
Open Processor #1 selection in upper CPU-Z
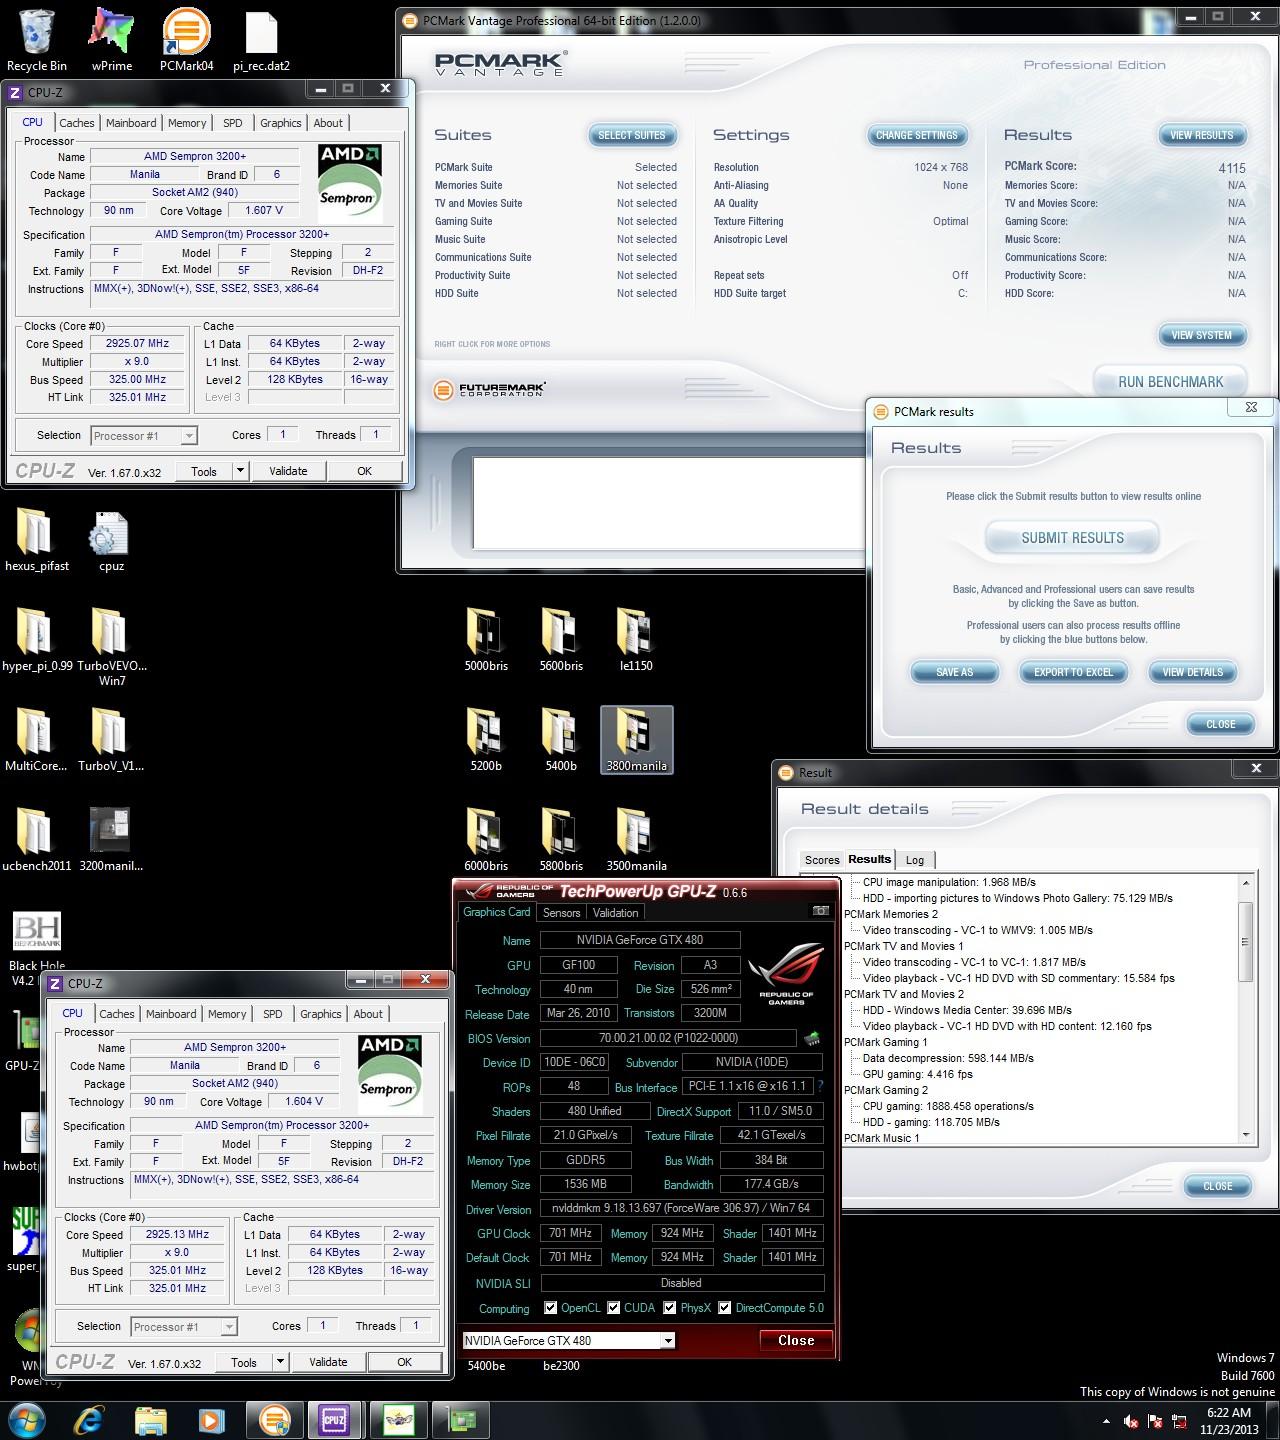[144, 435]
